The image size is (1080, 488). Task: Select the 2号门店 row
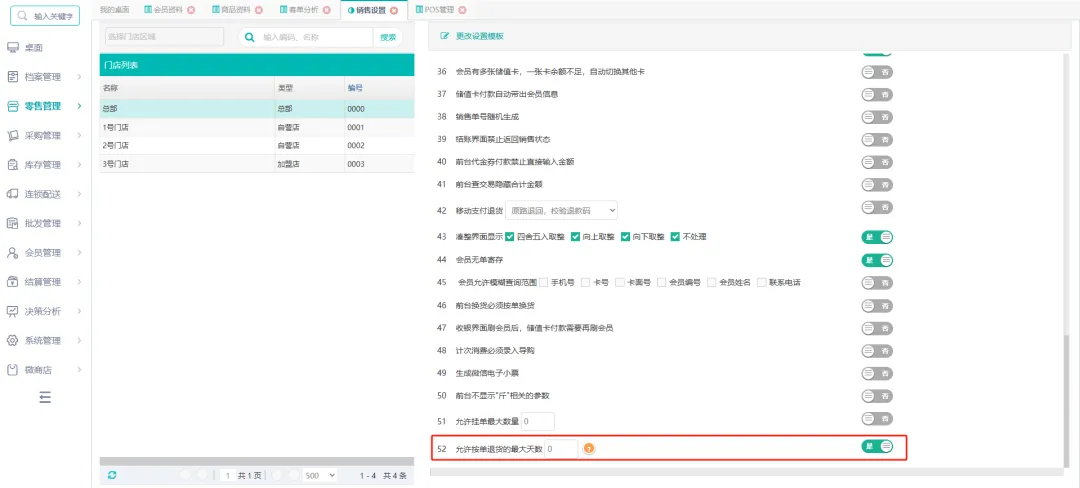257,145
